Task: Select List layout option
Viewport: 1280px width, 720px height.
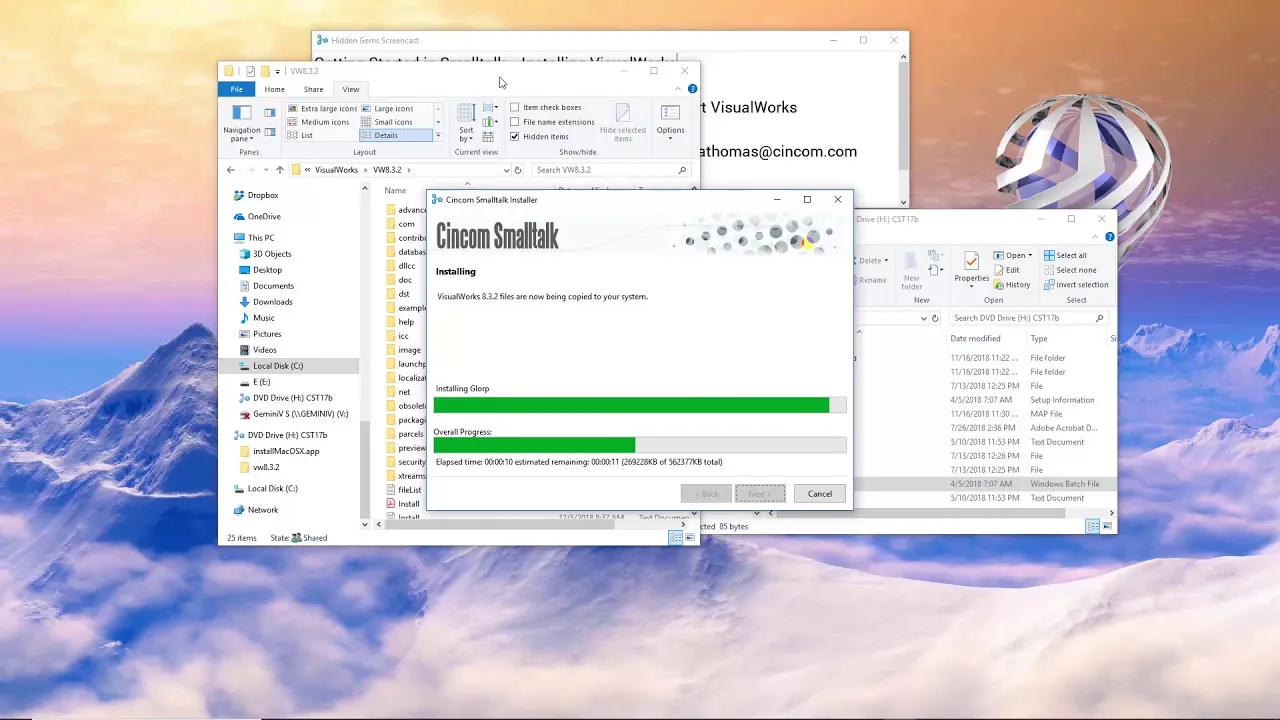Action: pyautogui.click(x=300, y=135)
